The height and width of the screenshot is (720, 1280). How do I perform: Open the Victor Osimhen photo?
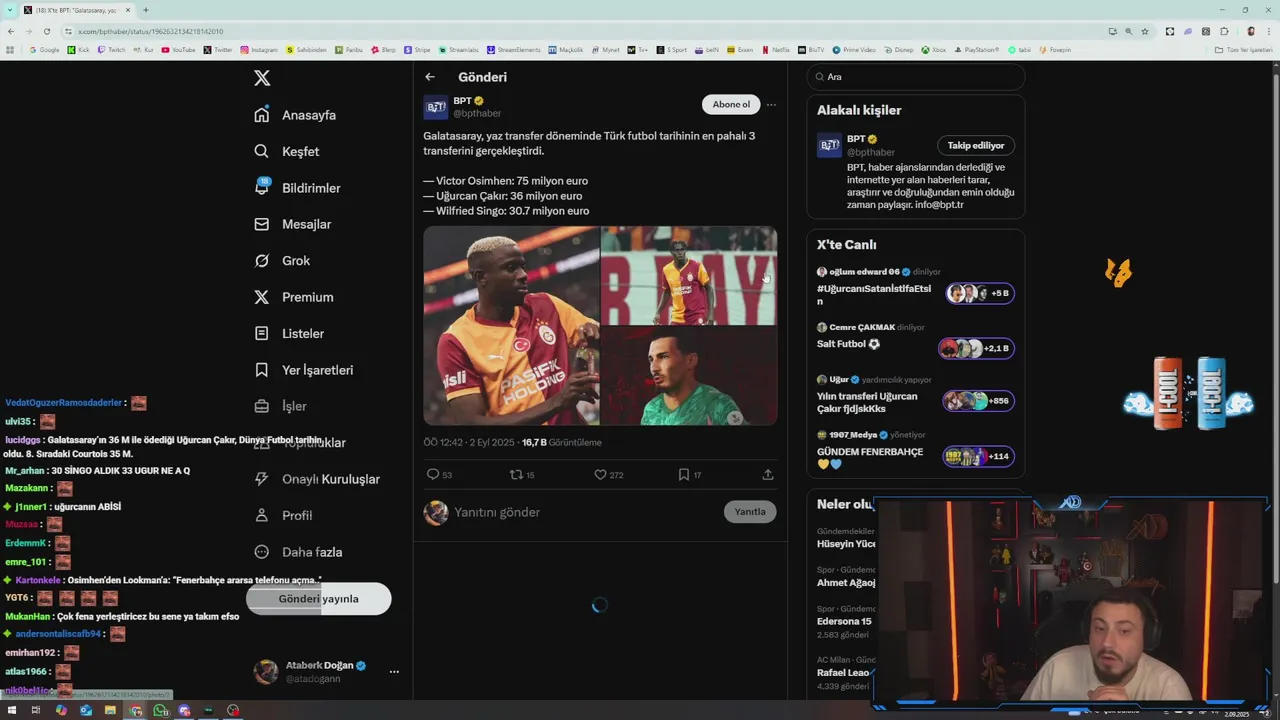(x=511, y=326)
